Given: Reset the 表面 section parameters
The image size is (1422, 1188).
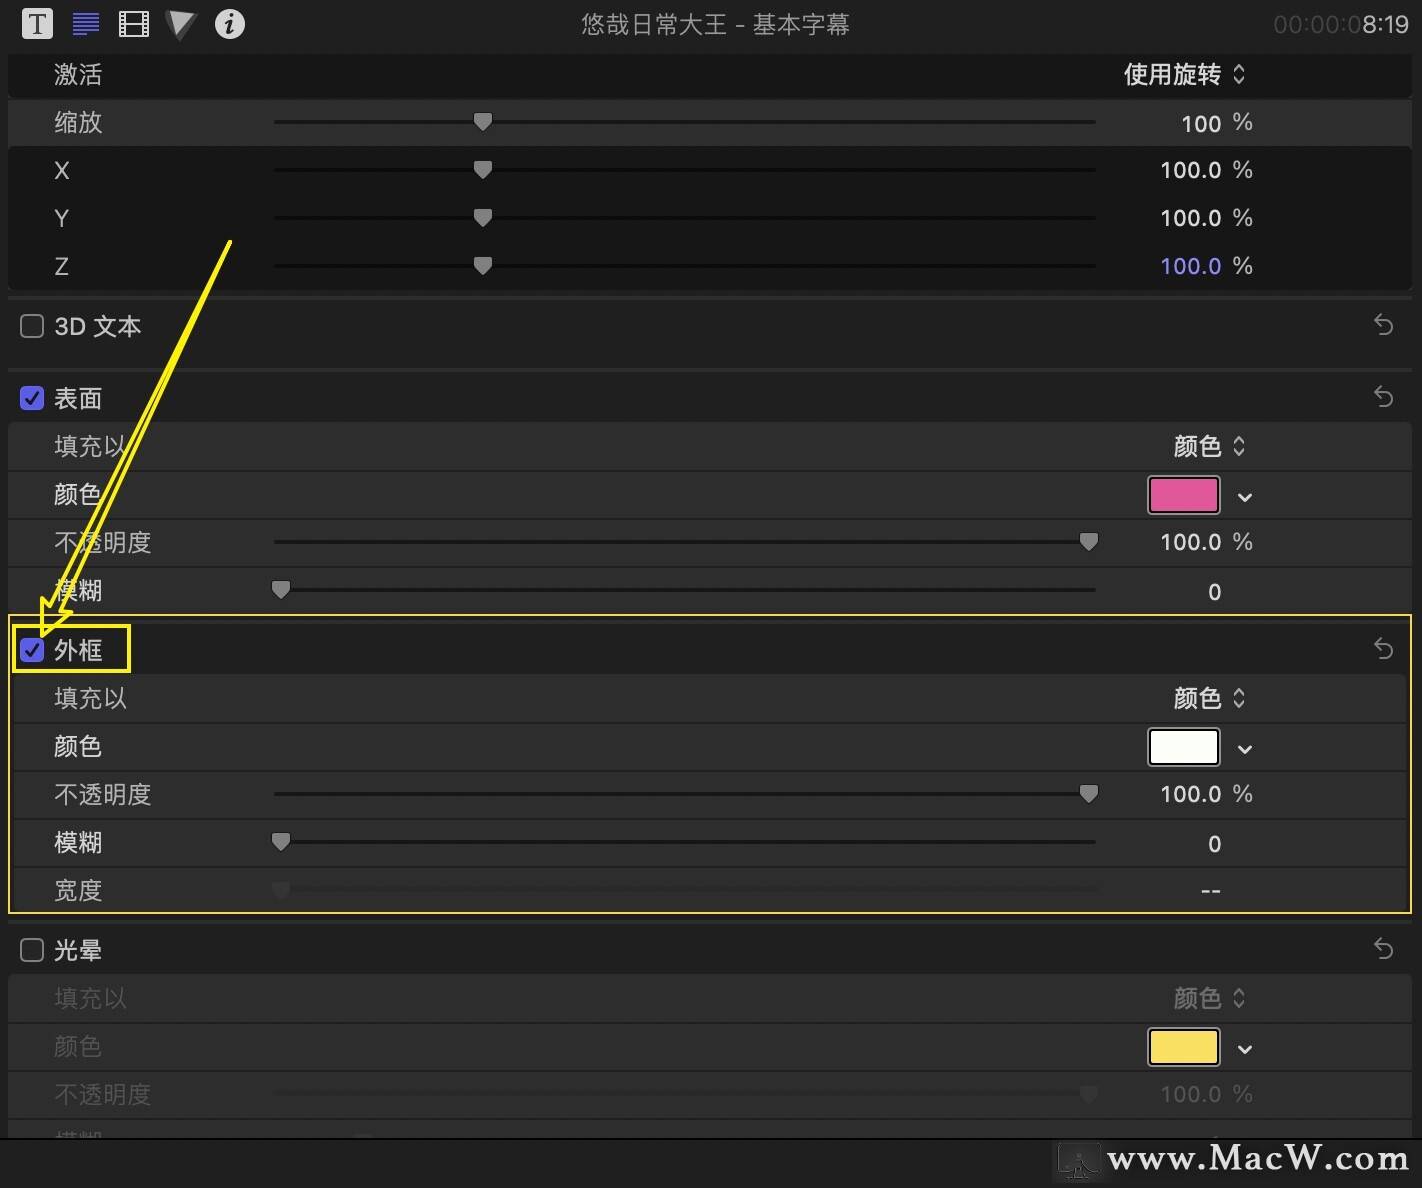Looking at the screenshot, I should (x=1383, y=397).
